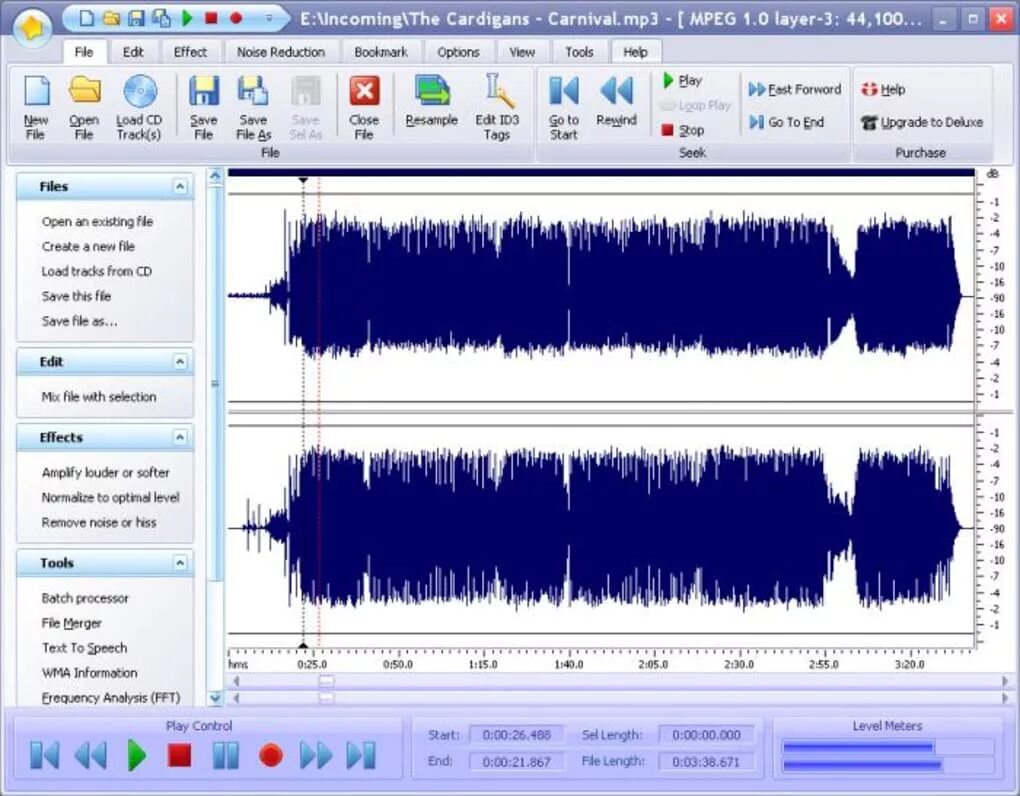Image resolution: width=1020 pixels, height=796 pixels.
Task: Click side panel scroll down arrow
Action: tap(216, 698)
